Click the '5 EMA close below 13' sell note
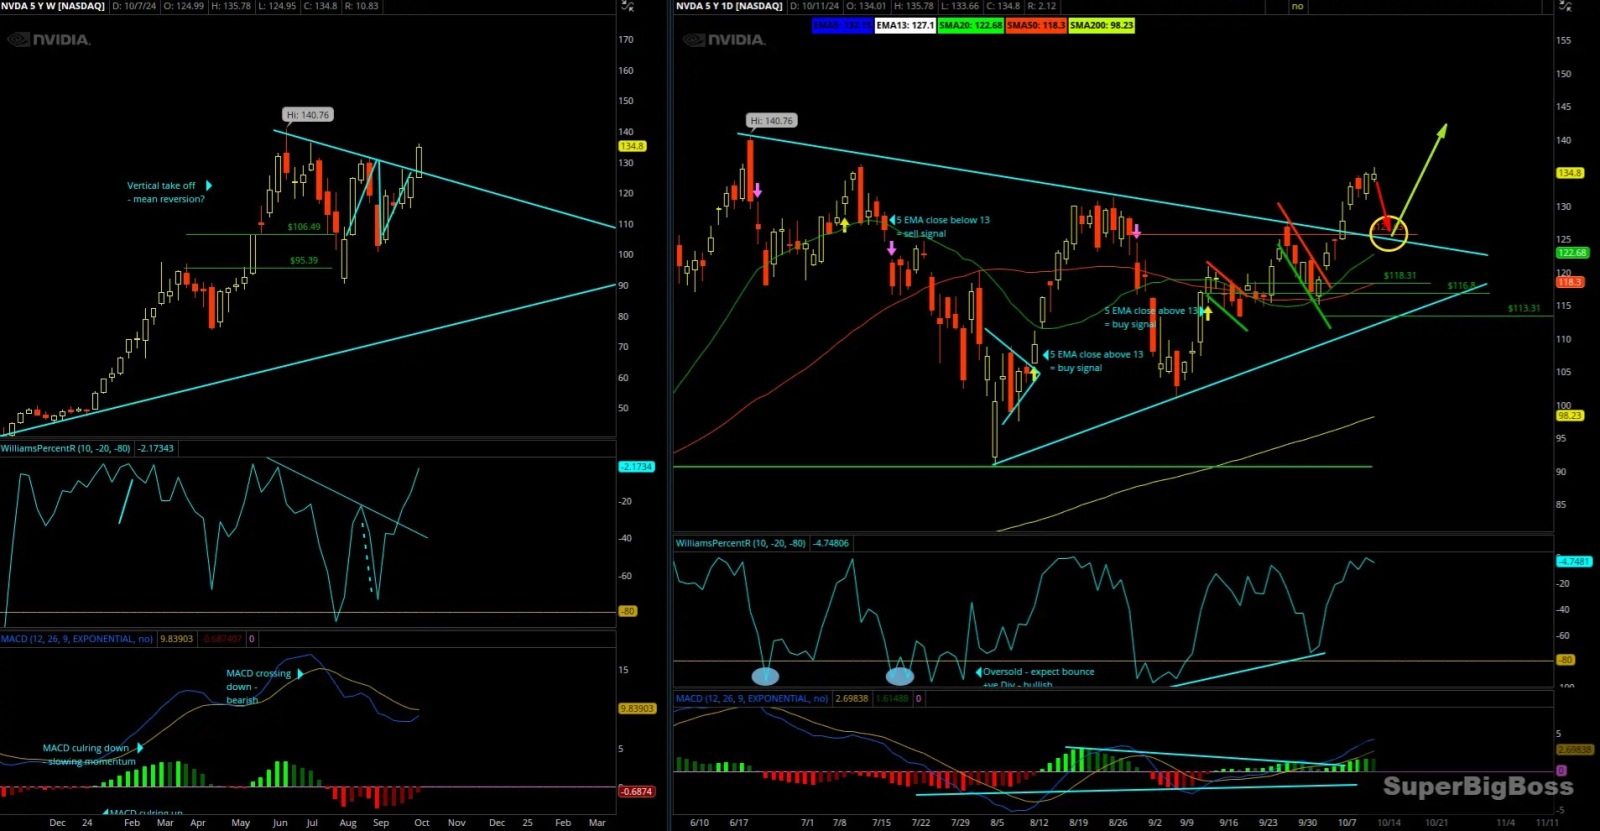Image resolution: width=1600 pixels, height=831 pixels. 943,226
